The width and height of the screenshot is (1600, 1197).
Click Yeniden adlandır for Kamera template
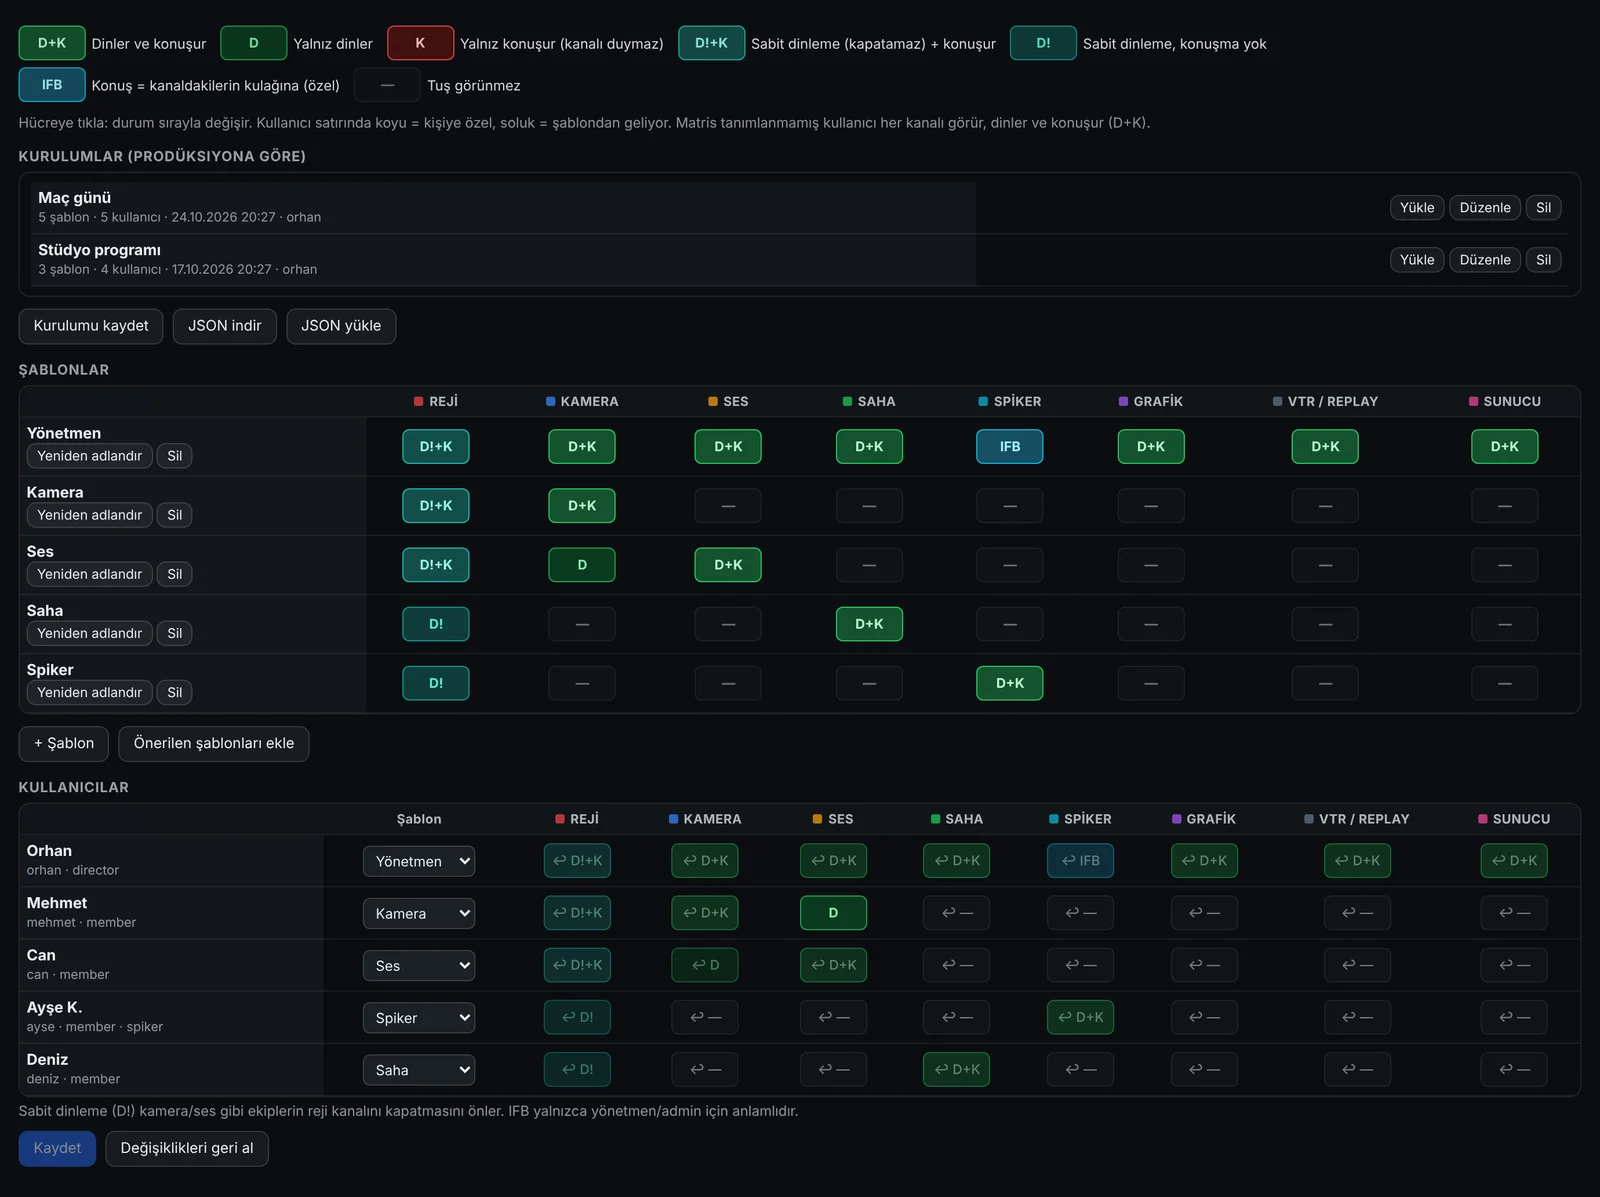[x=89, y=515]
